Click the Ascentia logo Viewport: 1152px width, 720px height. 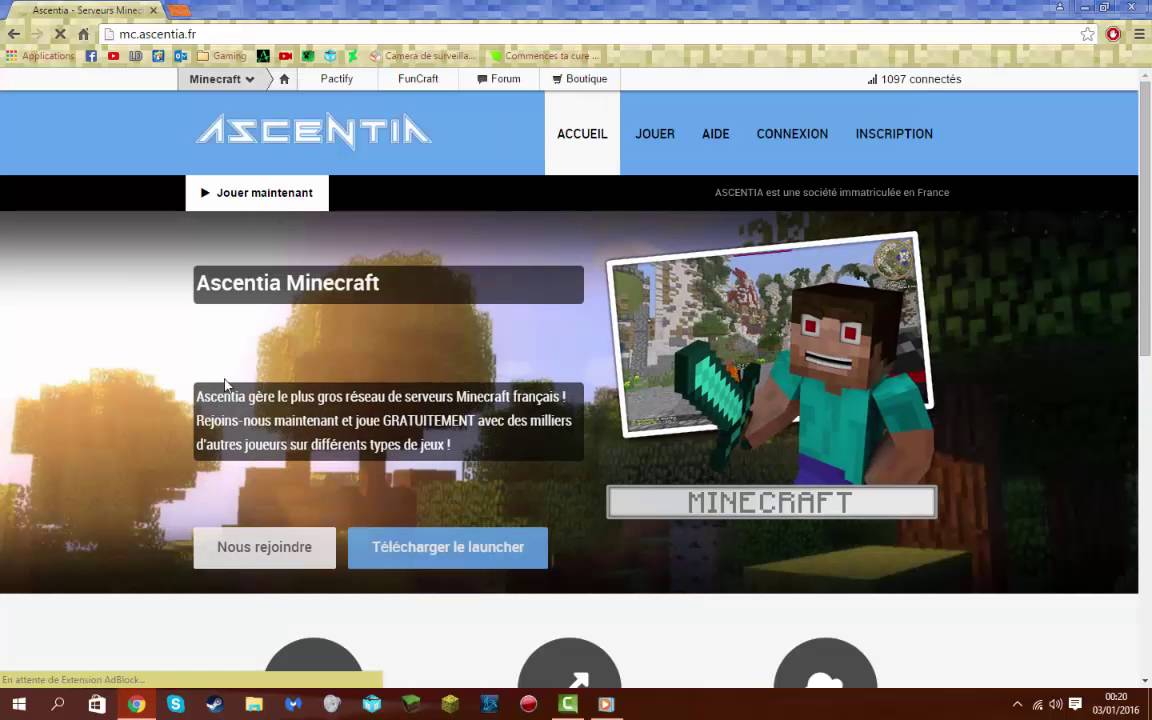pos(313,132)
